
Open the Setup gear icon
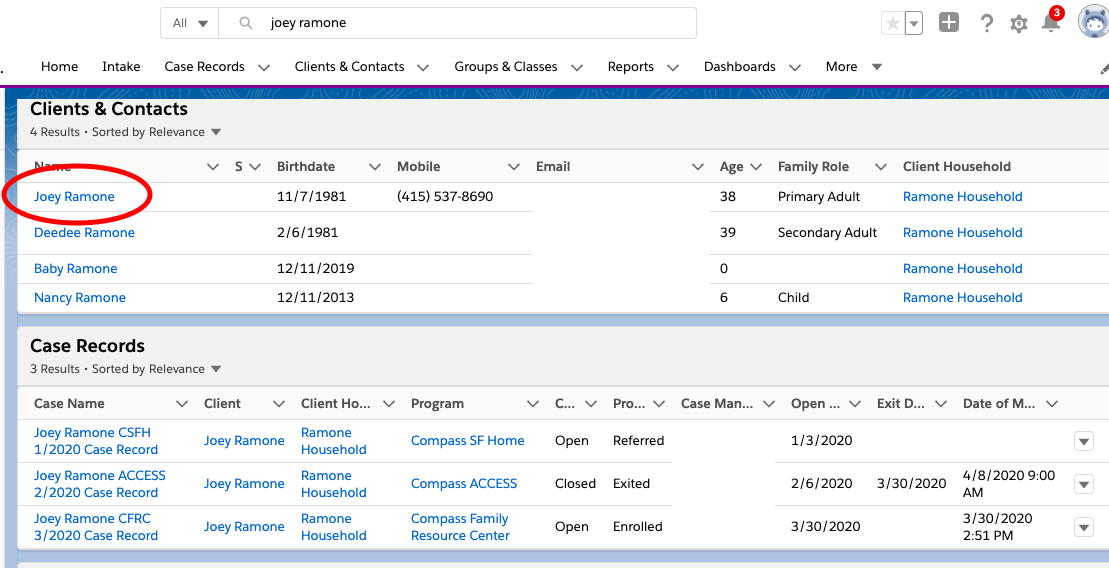point(1018,24)
